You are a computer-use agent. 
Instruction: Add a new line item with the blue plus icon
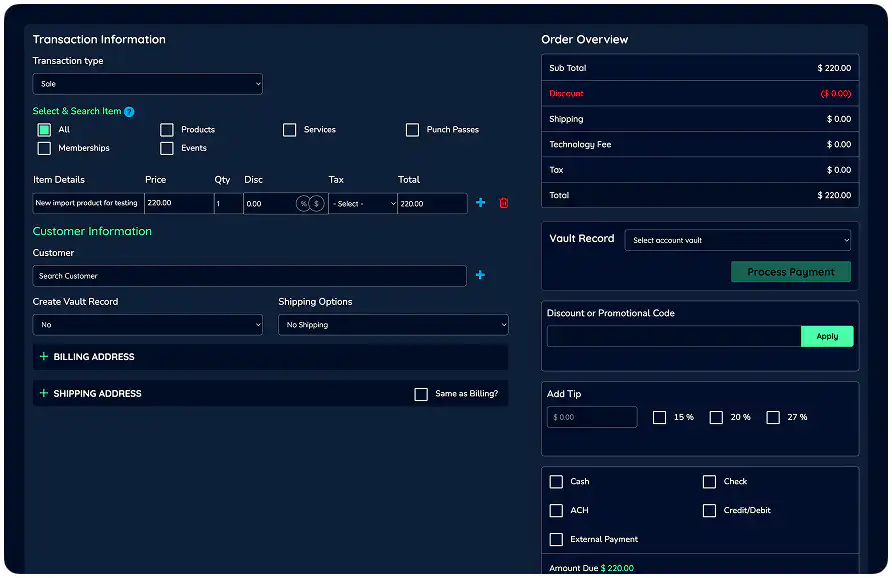pos(480,203)
